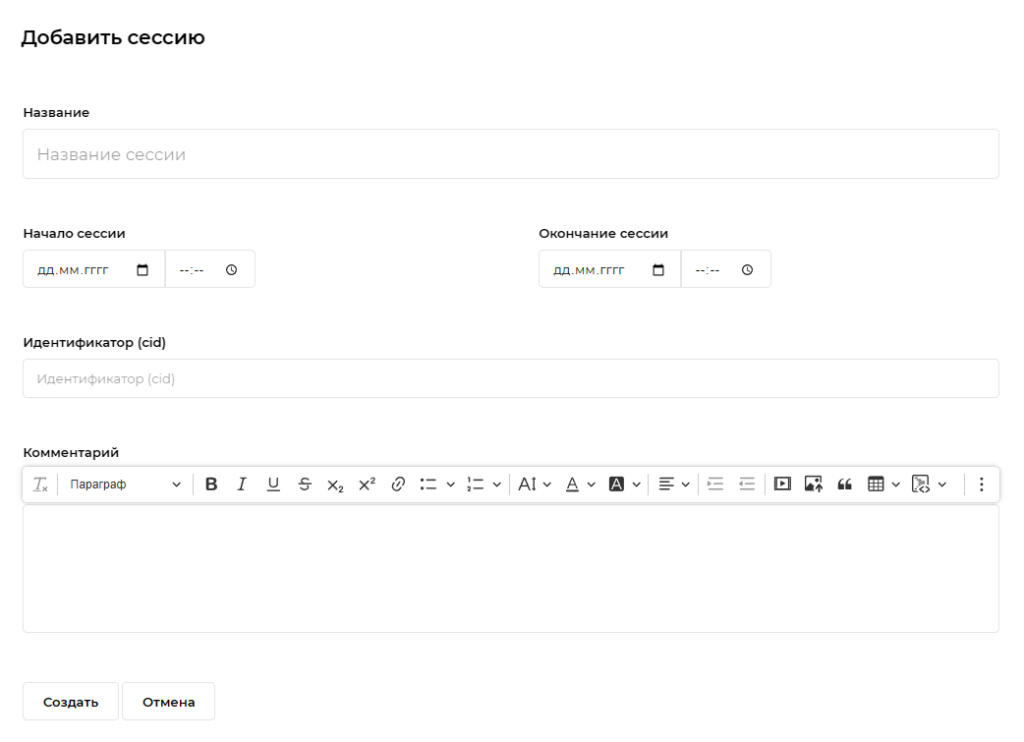Click the Отмена button
1024x742 pixels.
pos(168,702)
